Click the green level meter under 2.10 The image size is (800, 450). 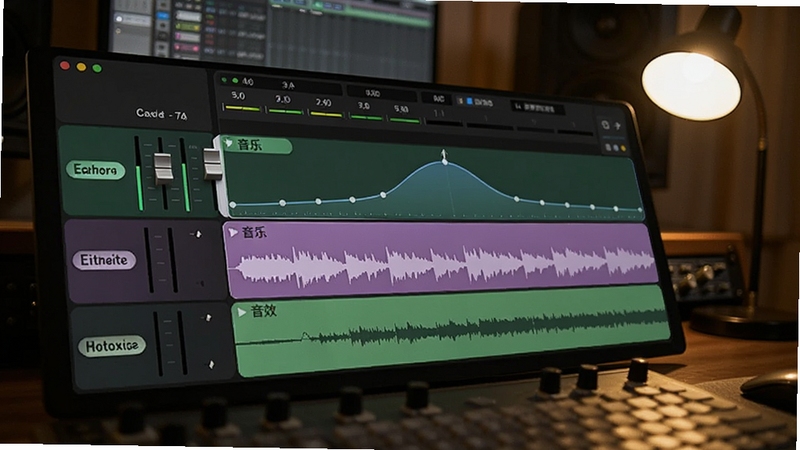click(285, 111)
